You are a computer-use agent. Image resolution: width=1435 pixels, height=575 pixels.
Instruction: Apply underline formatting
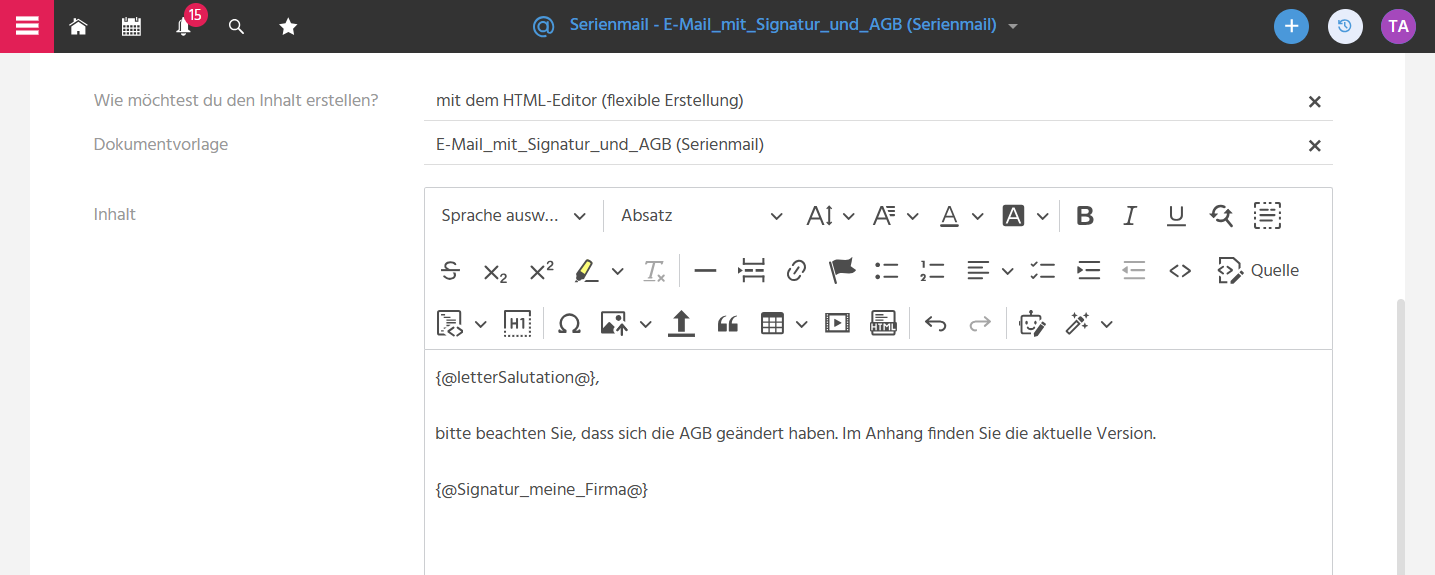[1176, 215]
